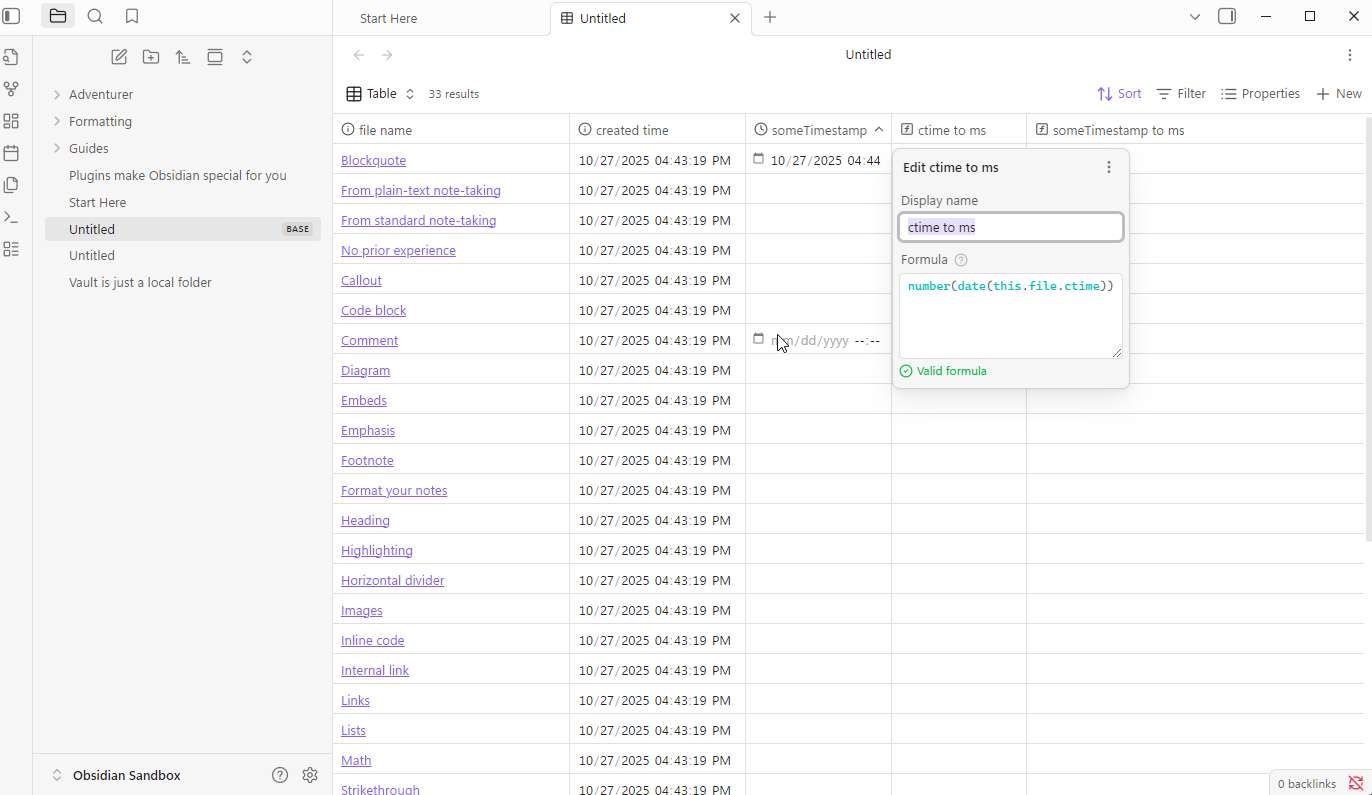The width and height of the screenshot is (1372, 795).
Task: Toggle the right sidebar
Action: (1227, 16)
